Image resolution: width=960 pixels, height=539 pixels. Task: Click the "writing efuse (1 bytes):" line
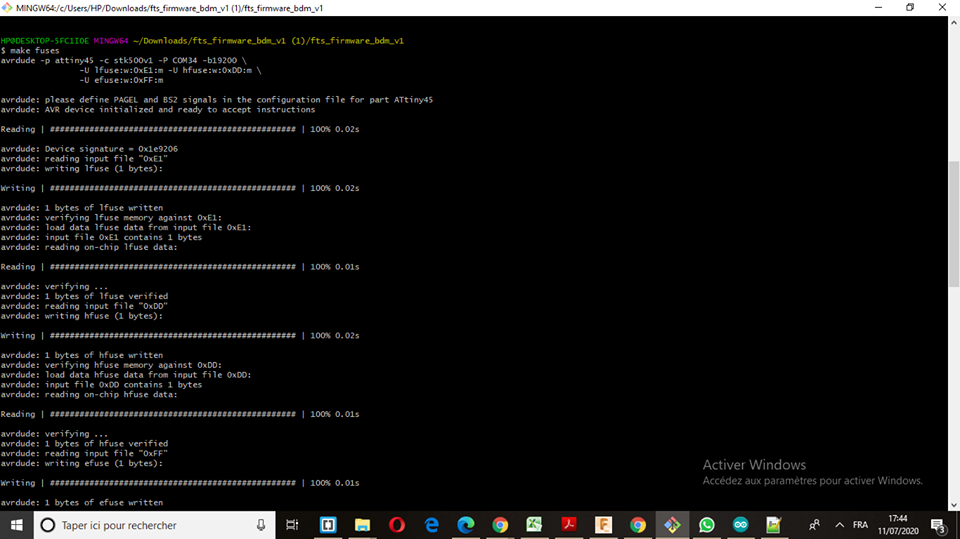point(81,463)
